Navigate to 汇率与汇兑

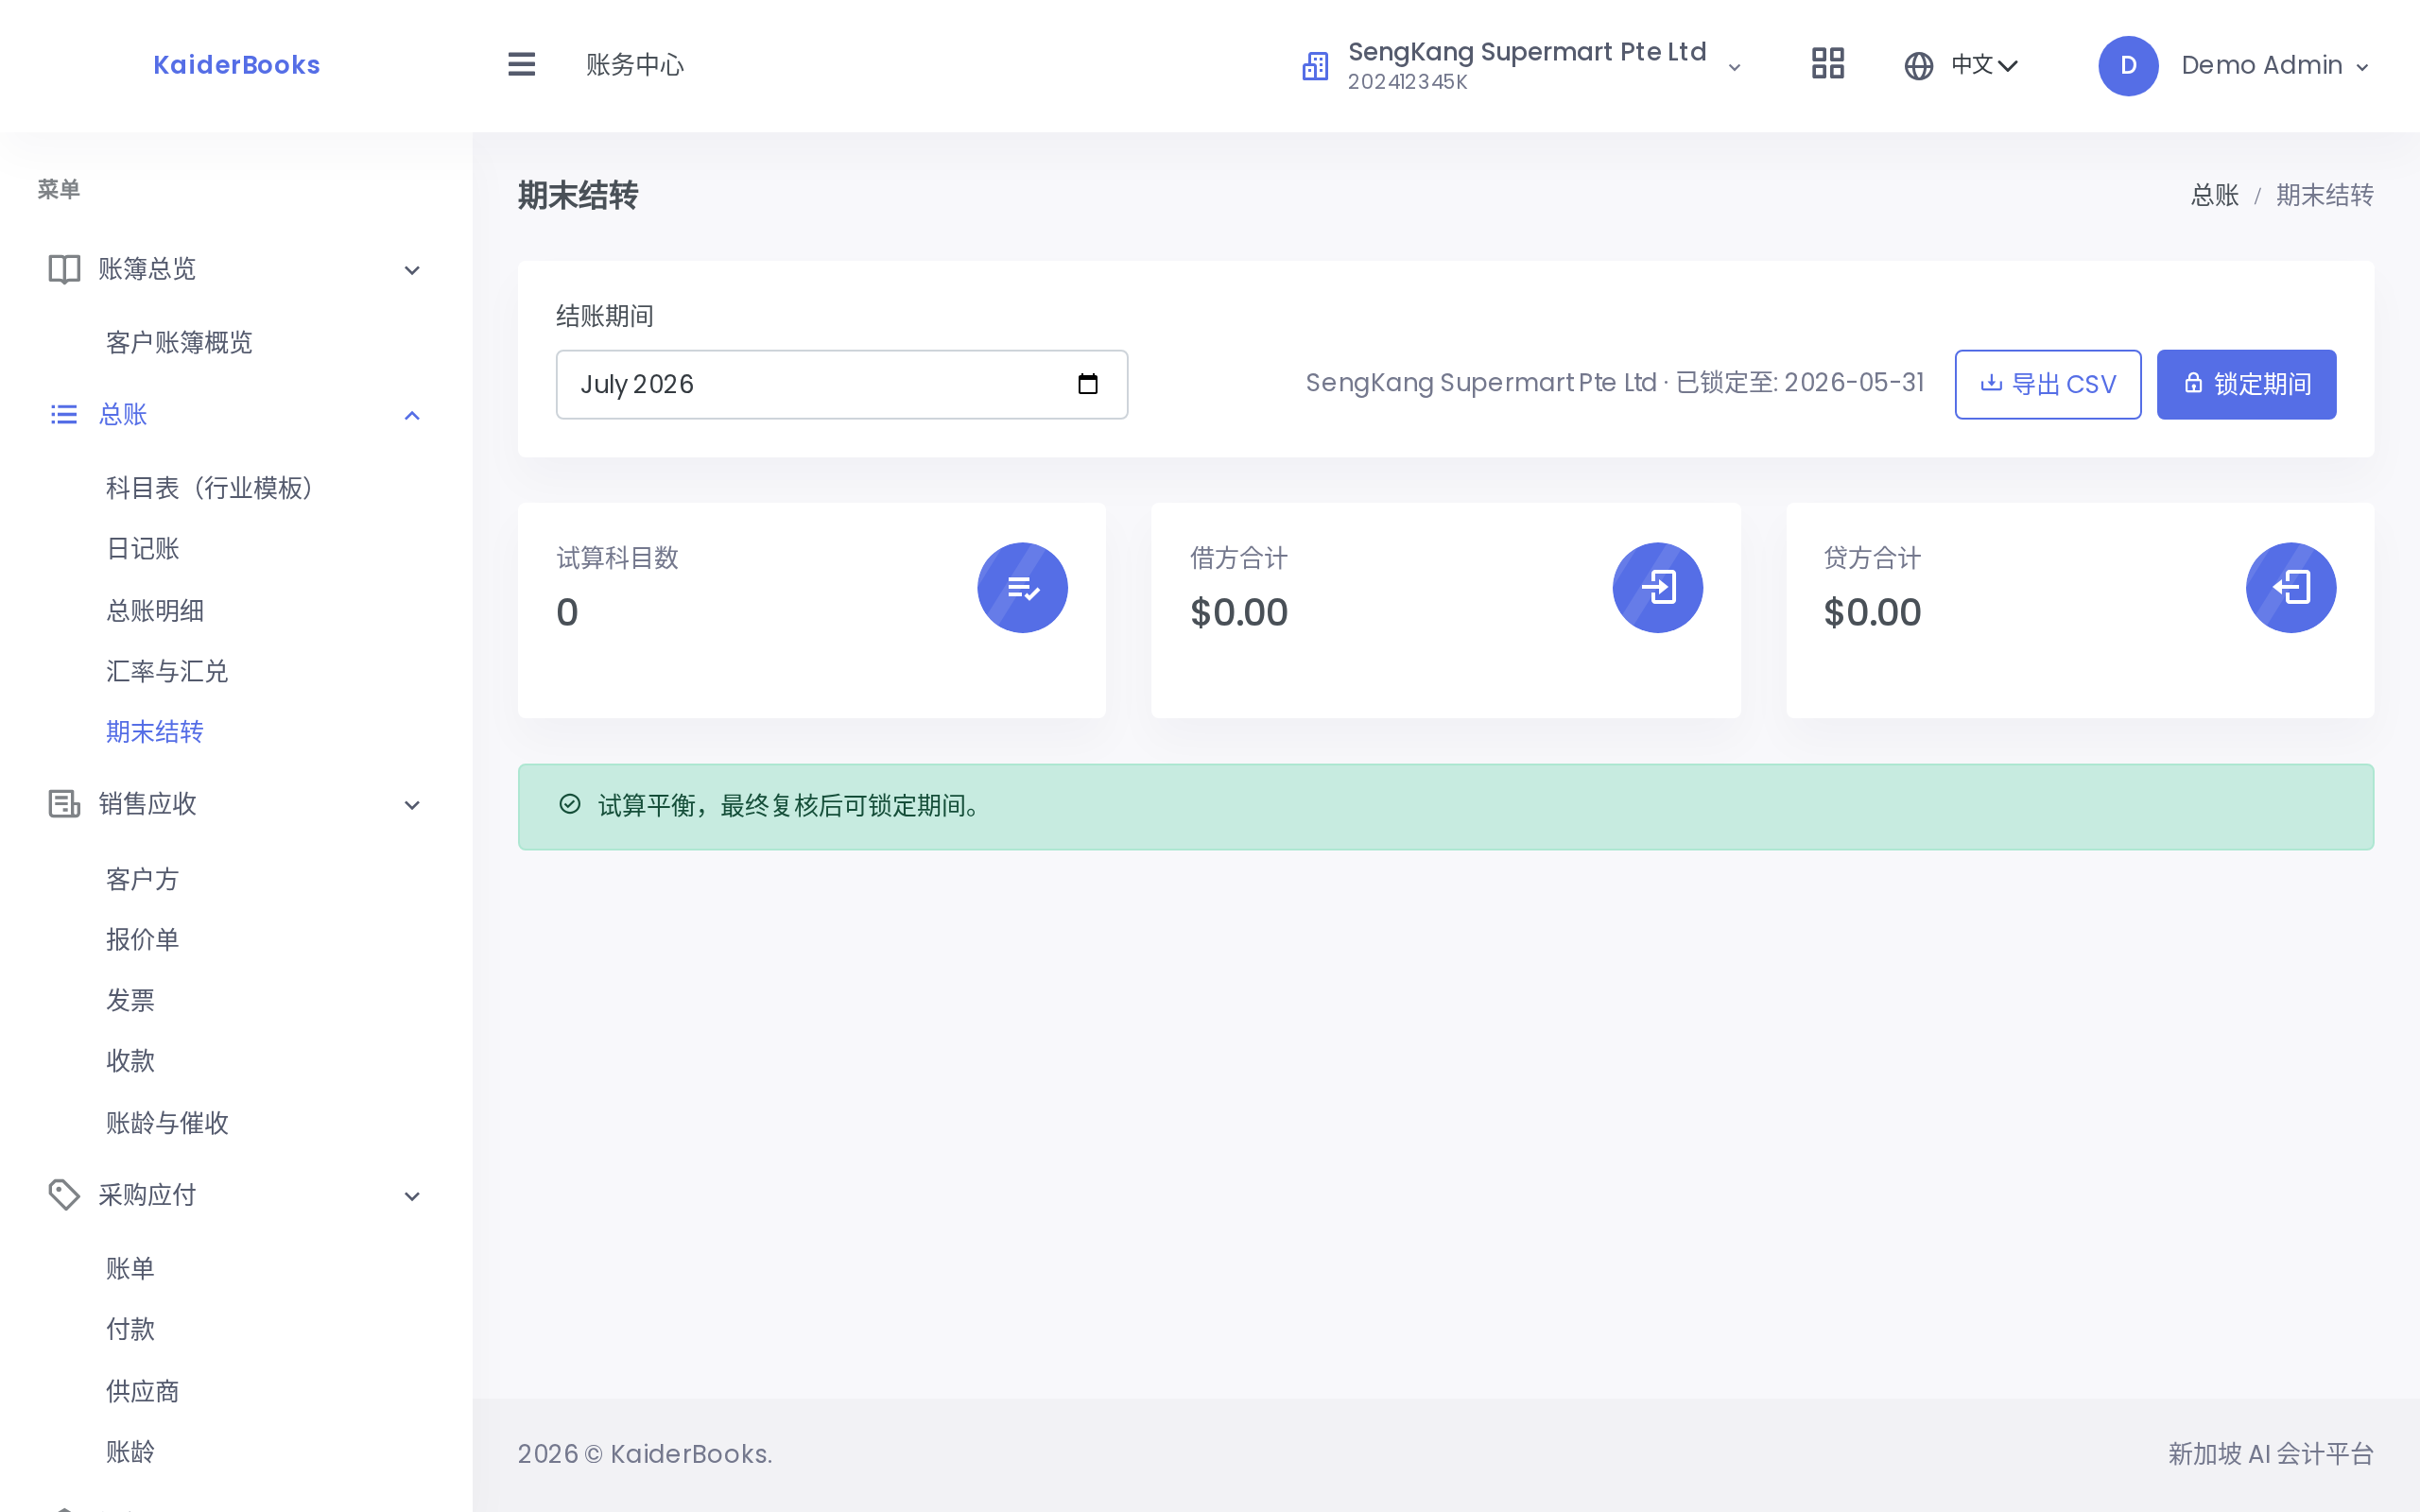pos(167,671)
